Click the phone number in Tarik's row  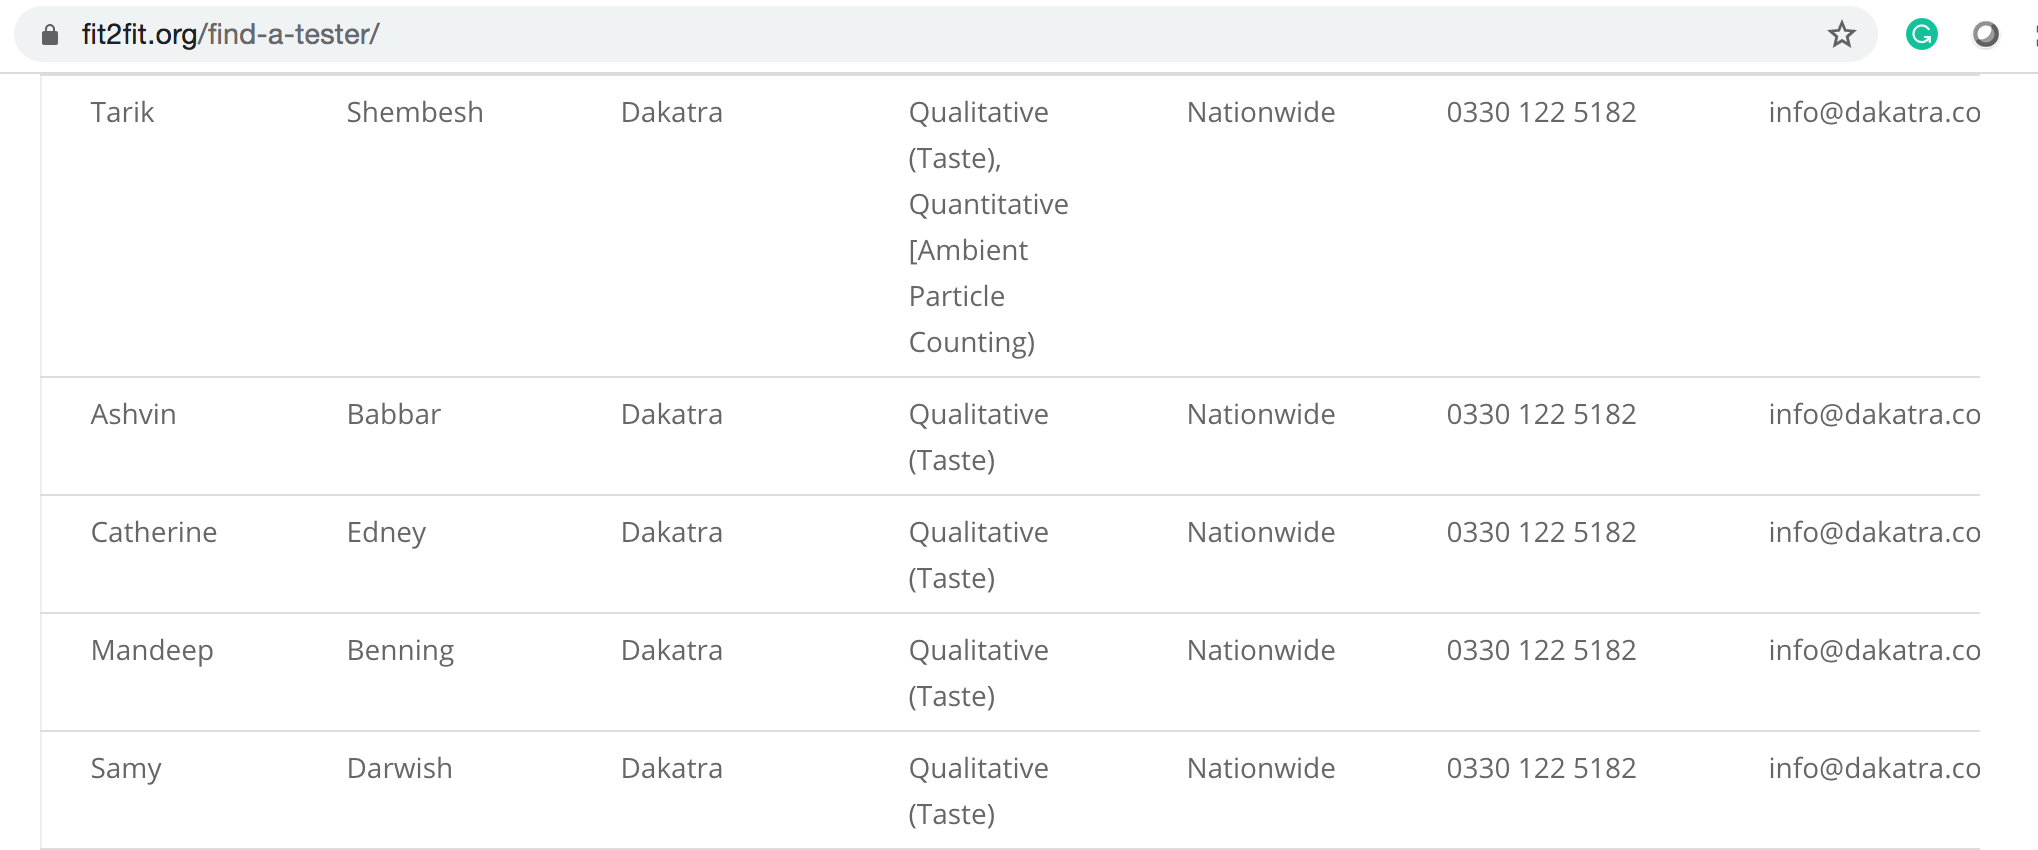pyautogui.click(x=1541, y=112)
